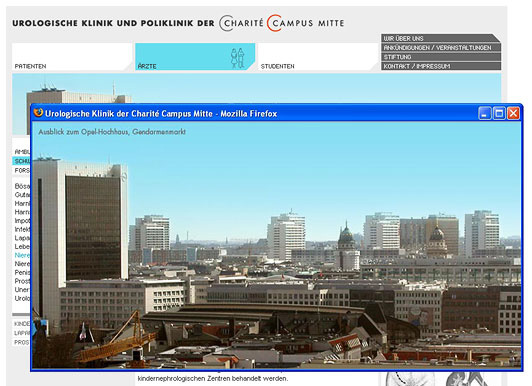Click the Firefox icon in the popup title bar
532x386 pixels.
click(x=38, y=113)
